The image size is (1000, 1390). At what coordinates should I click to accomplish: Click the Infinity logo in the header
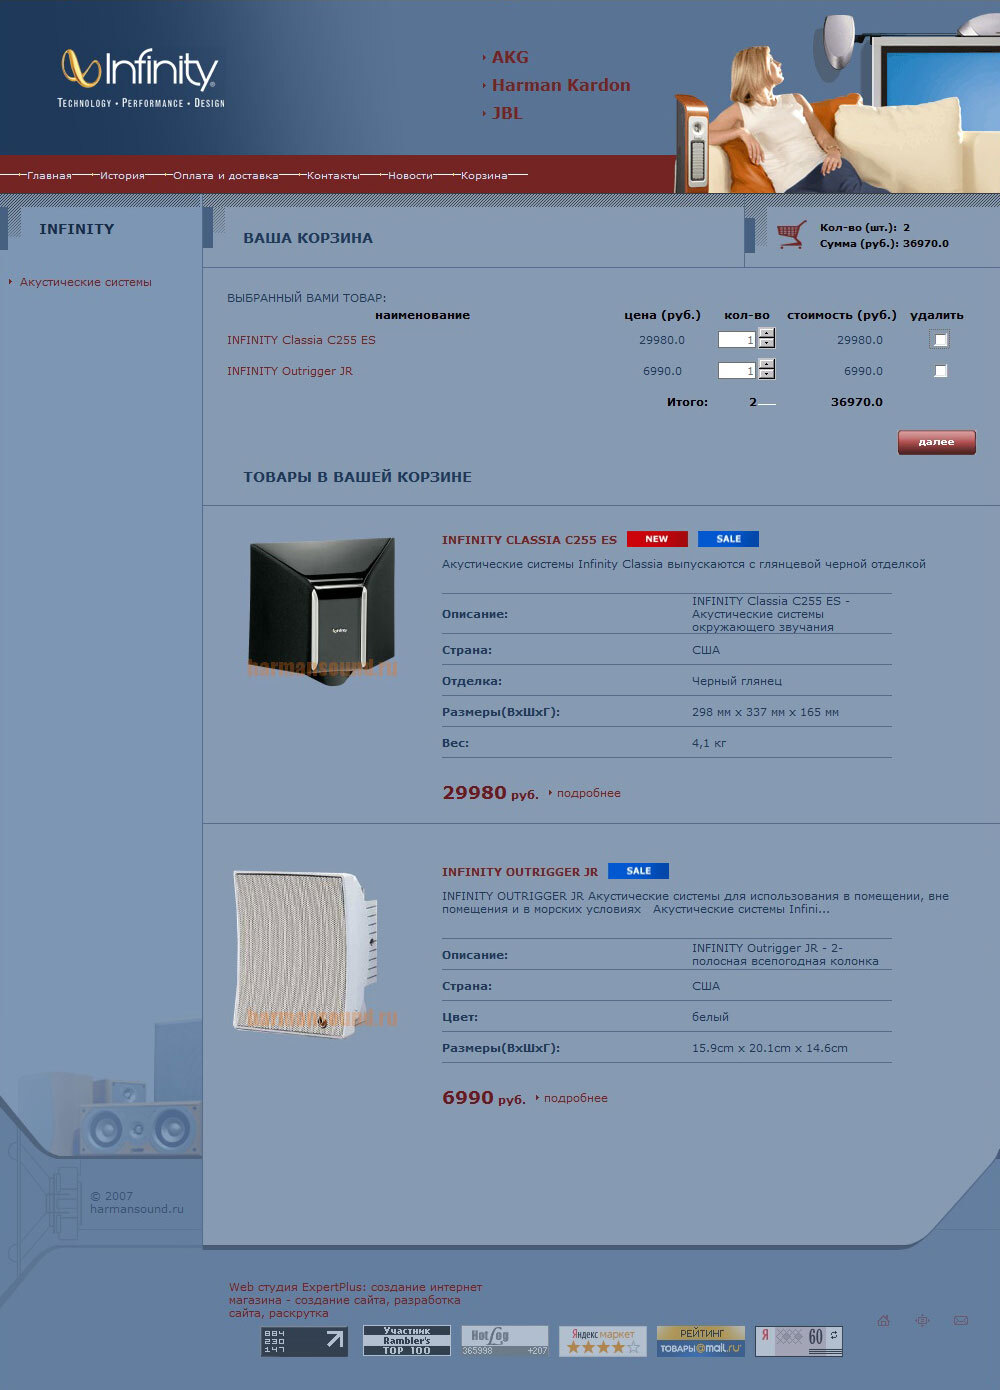(141, 78)
